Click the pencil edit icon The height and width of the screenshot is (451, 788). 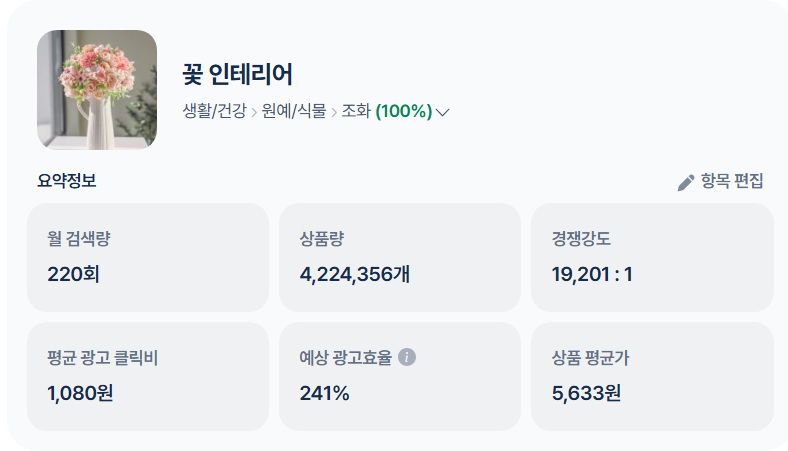(x=685, y=183)
